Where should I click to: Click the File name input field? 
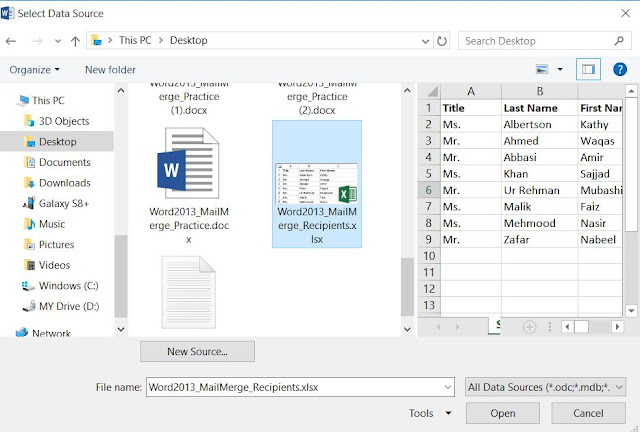pos(300,387)
